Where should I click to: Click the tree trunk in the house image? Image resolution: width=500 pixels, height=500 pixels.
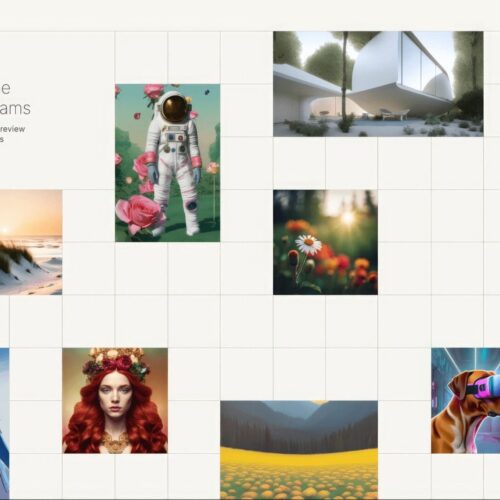(x=345, y=75)
